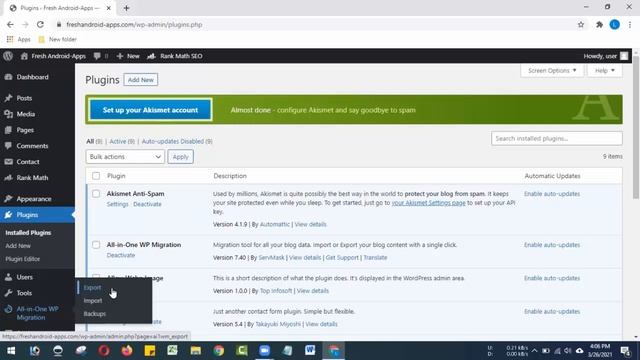Viewport: 640px width, 360px height.
Task: Open the ServMask author link
Action: point(271,258)
